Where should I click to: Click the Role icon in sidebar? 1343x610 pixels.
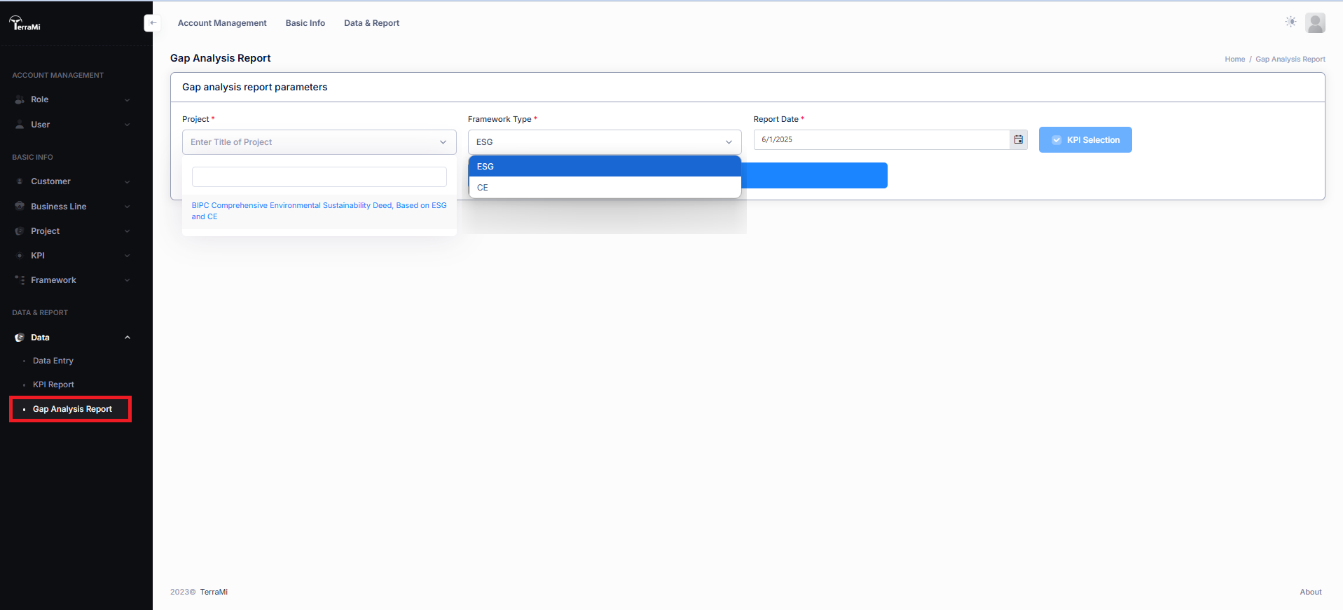(20, 100)
